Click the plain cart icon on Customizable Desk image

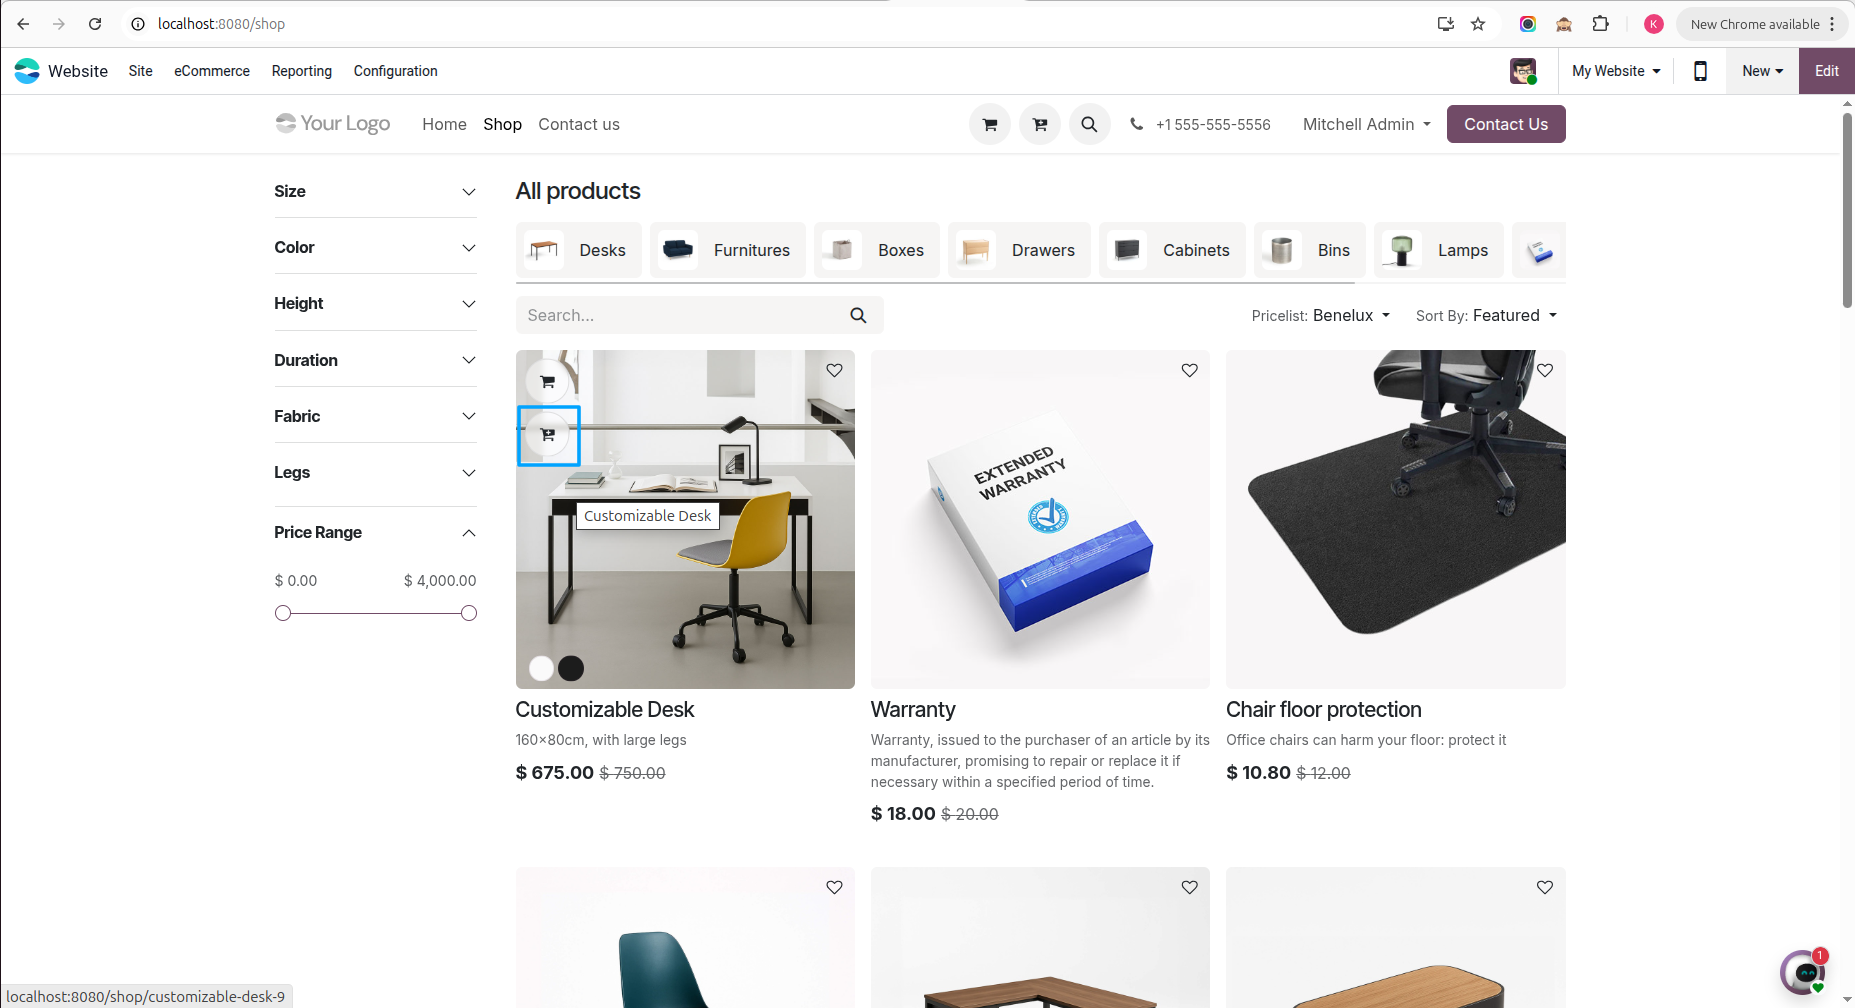coord(547,382)
